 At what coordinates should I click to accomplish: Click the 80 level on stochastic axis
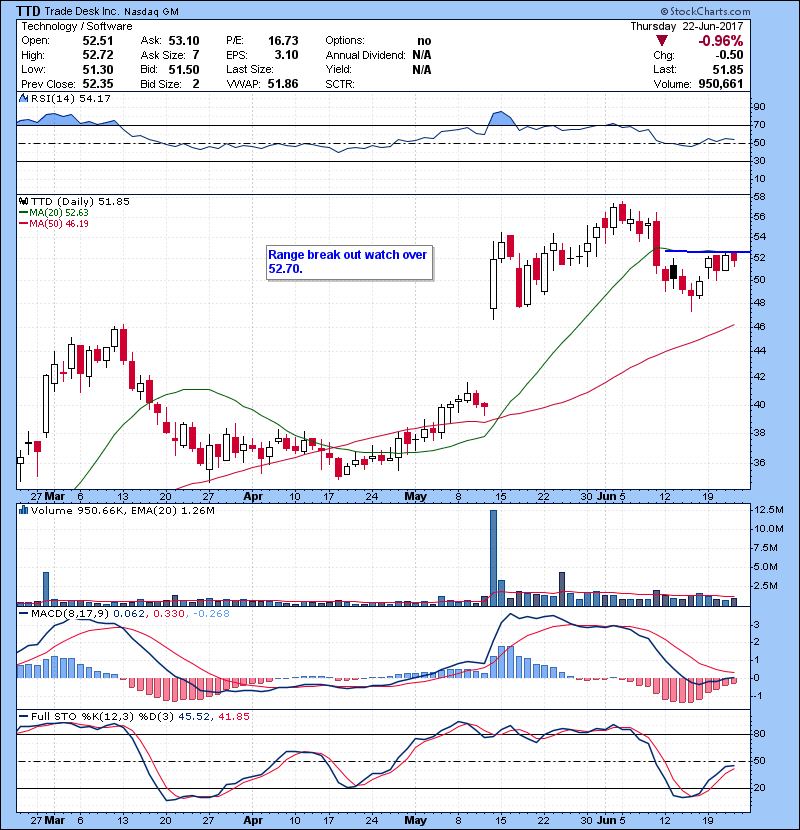coord(759,734)
